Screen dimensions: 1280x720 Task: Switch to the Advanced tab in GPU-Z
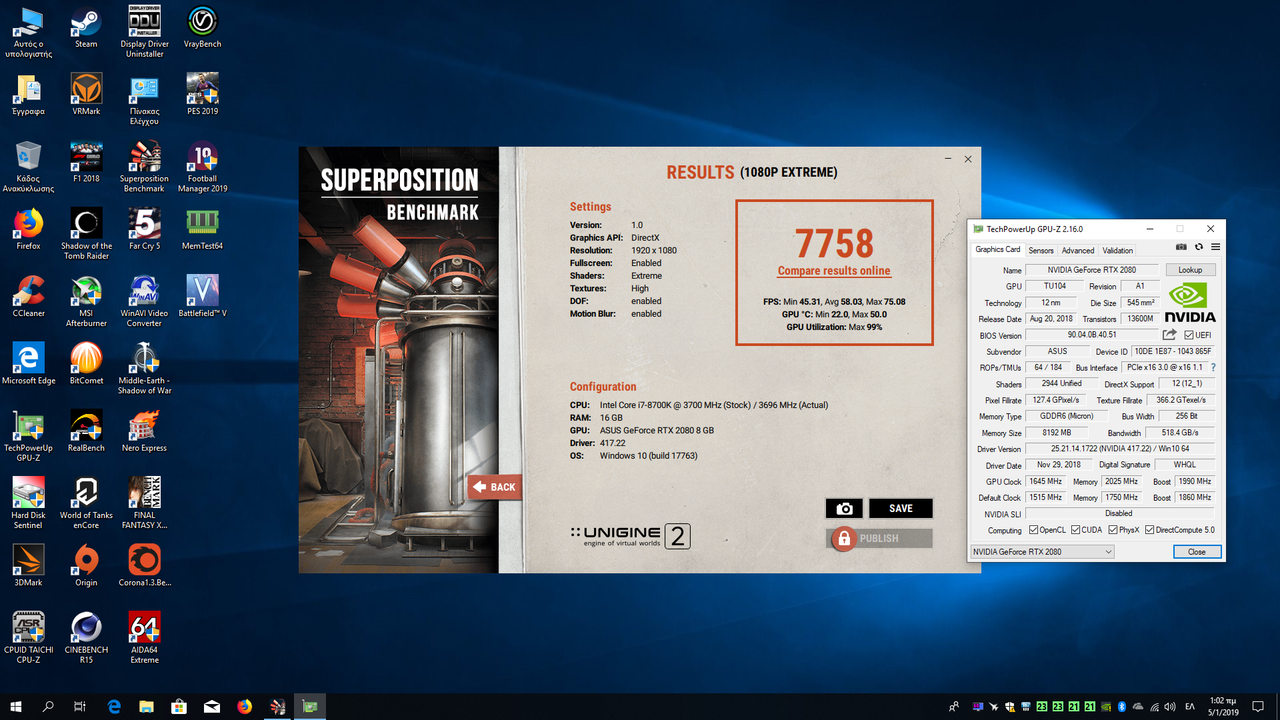[x=1077, y=250]
